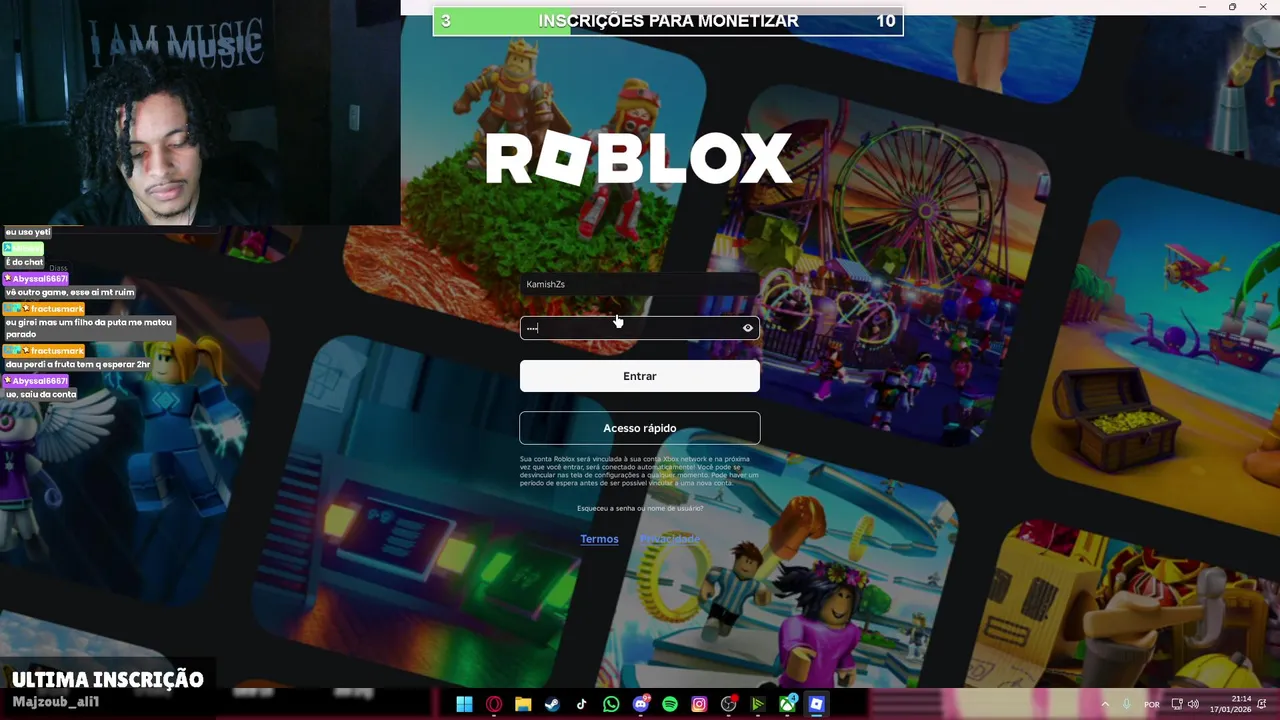Open network status tray icon
Image resolution: width=1280 pixels, height=720 pixels.
(1177, 704)
